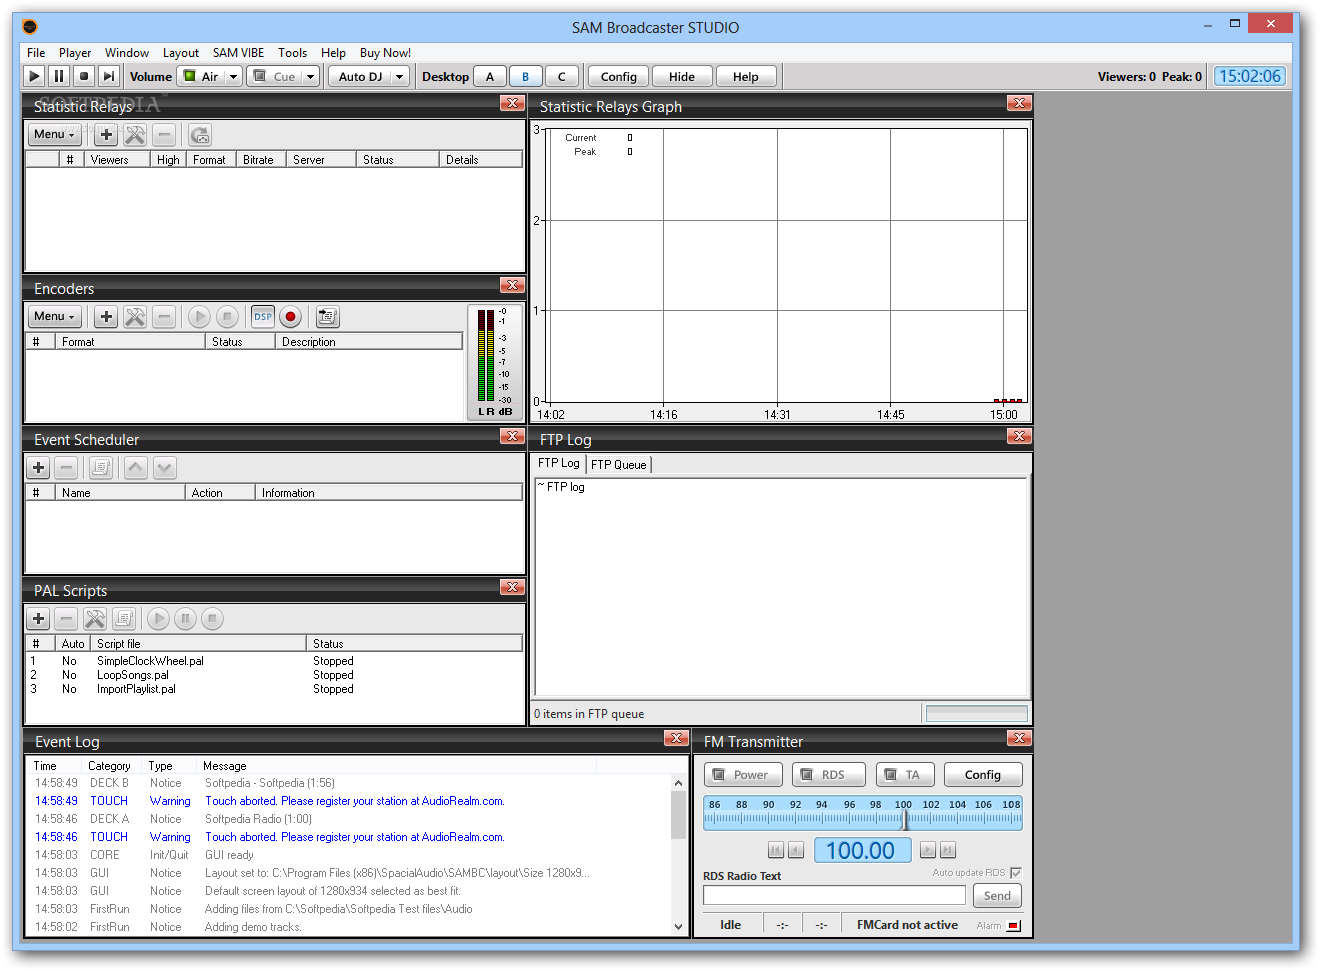The height and width of the screenshot is (971, 1320).
Task: Toggle FM Transmitter RDS button
Action: tap(829, 775)
